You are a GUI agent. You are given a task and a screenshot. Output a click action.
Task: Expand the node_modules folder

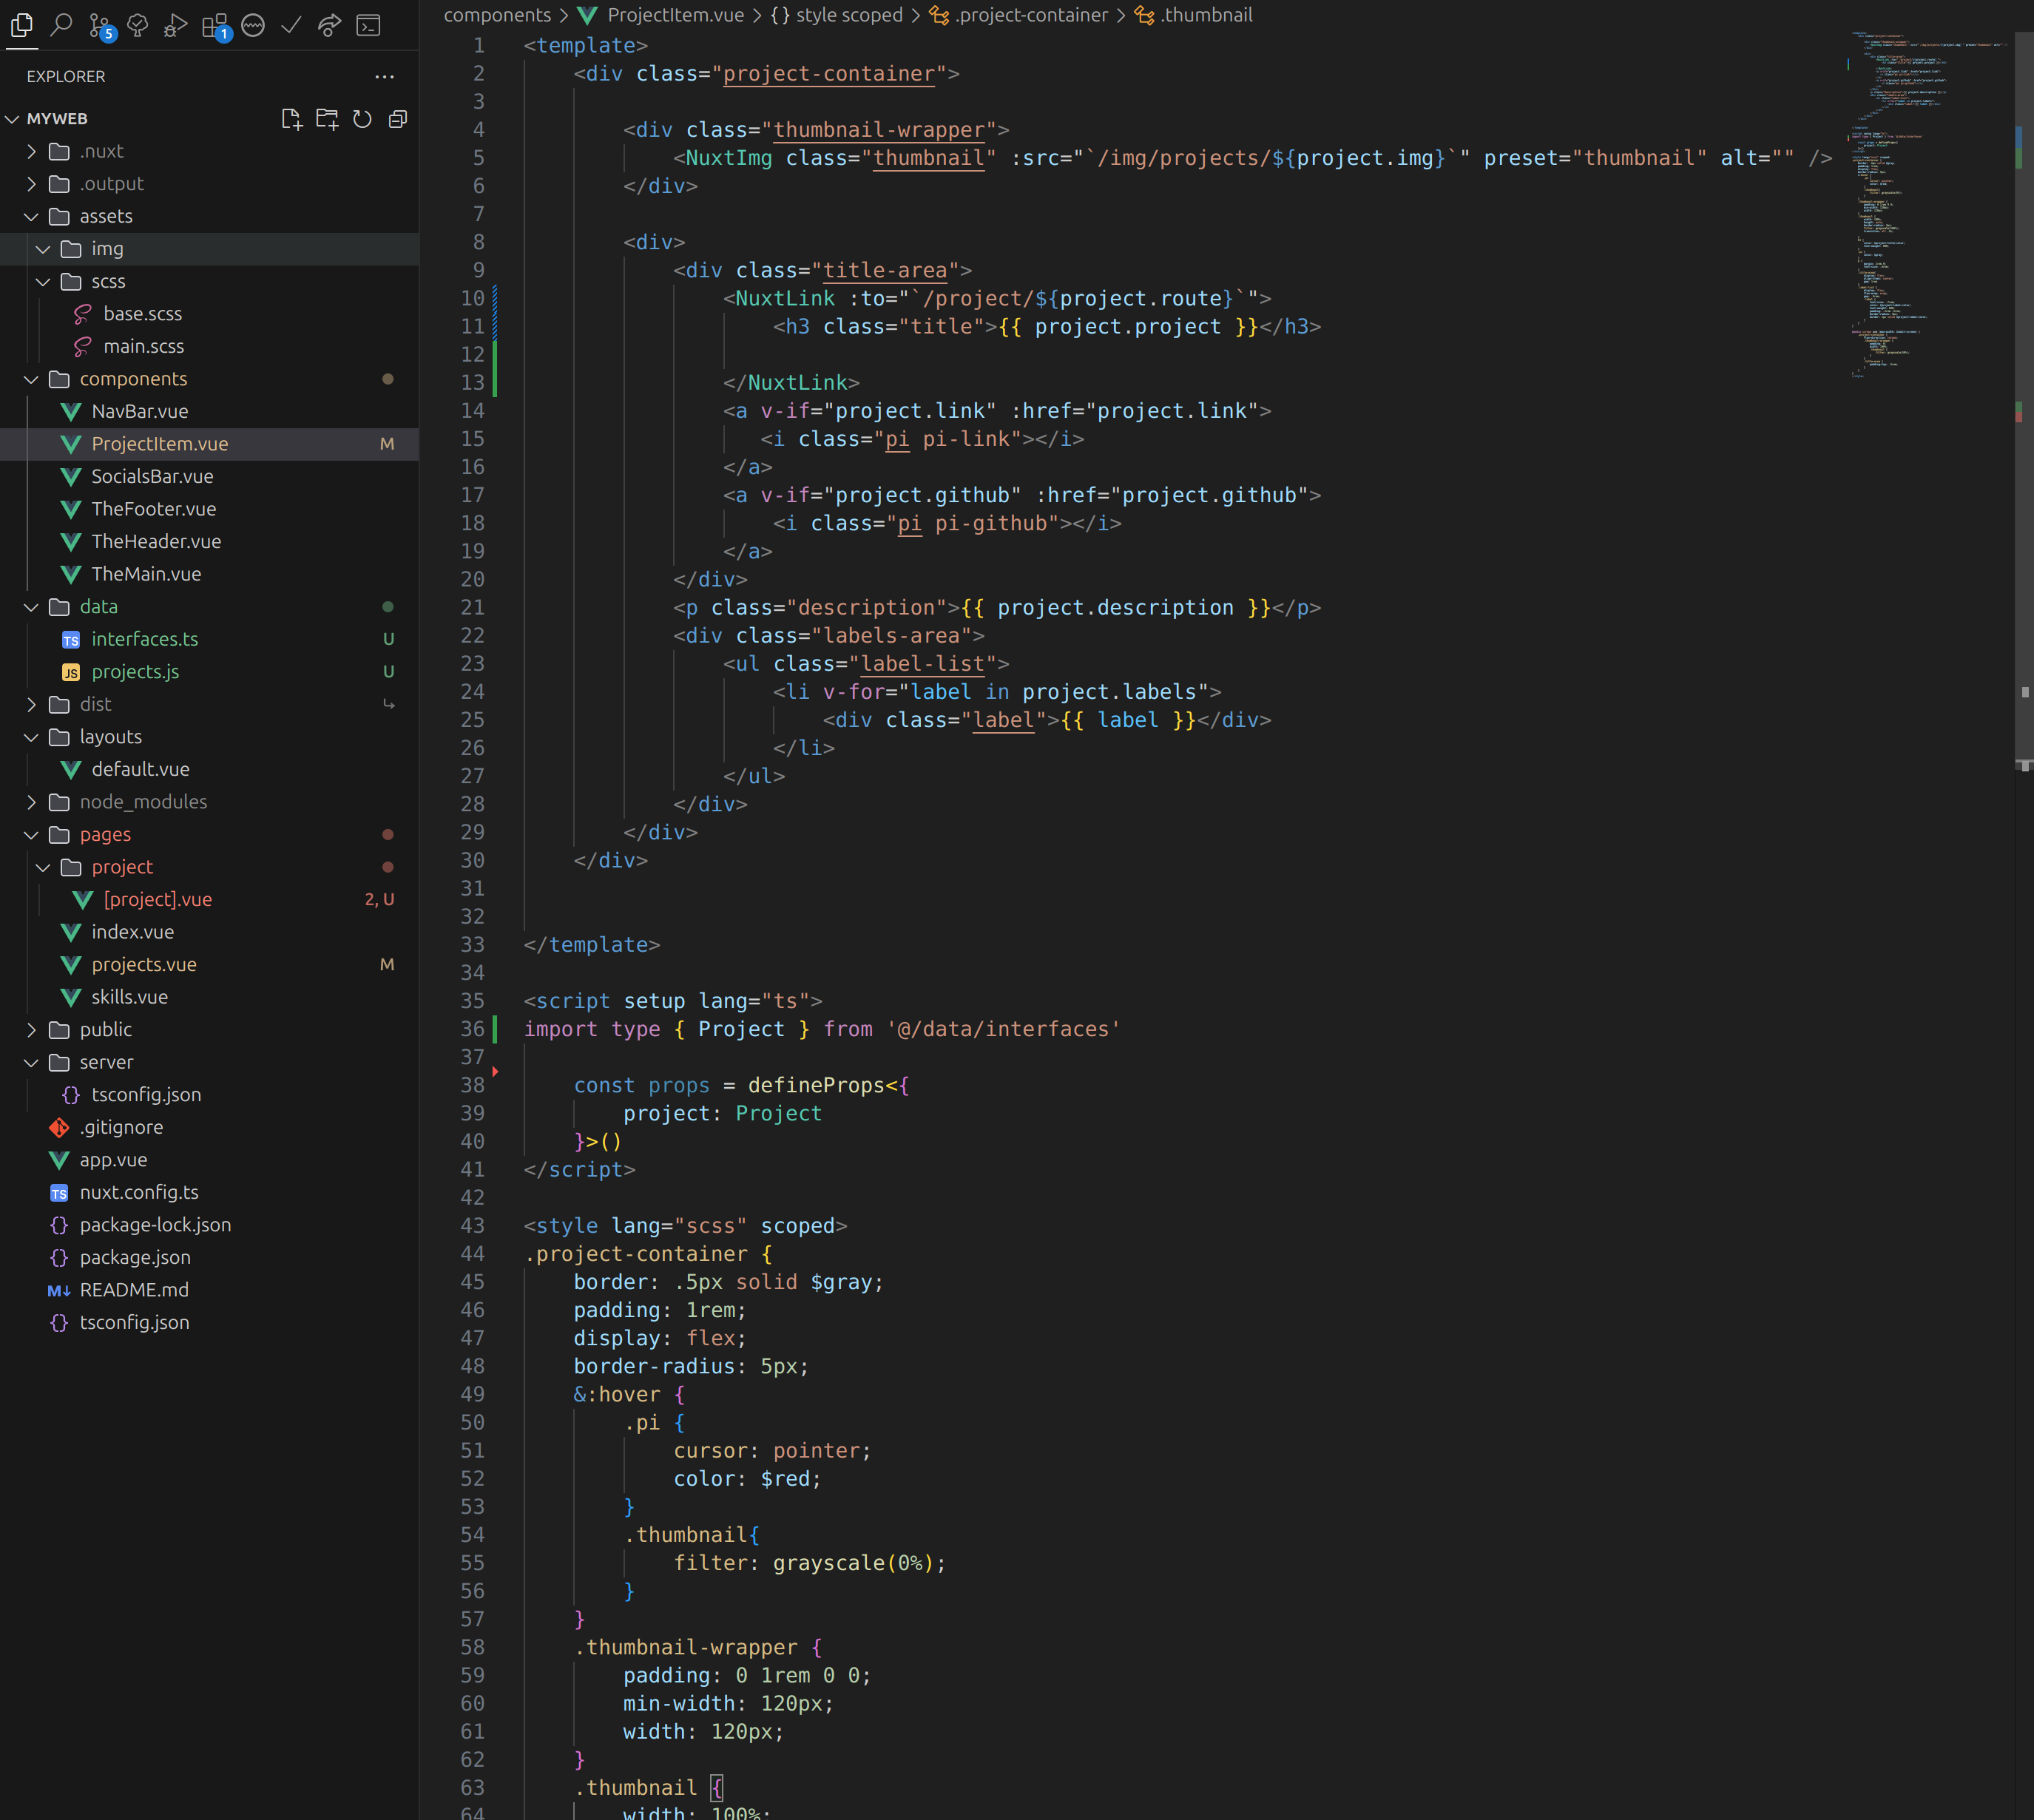(x=143, y=802)
